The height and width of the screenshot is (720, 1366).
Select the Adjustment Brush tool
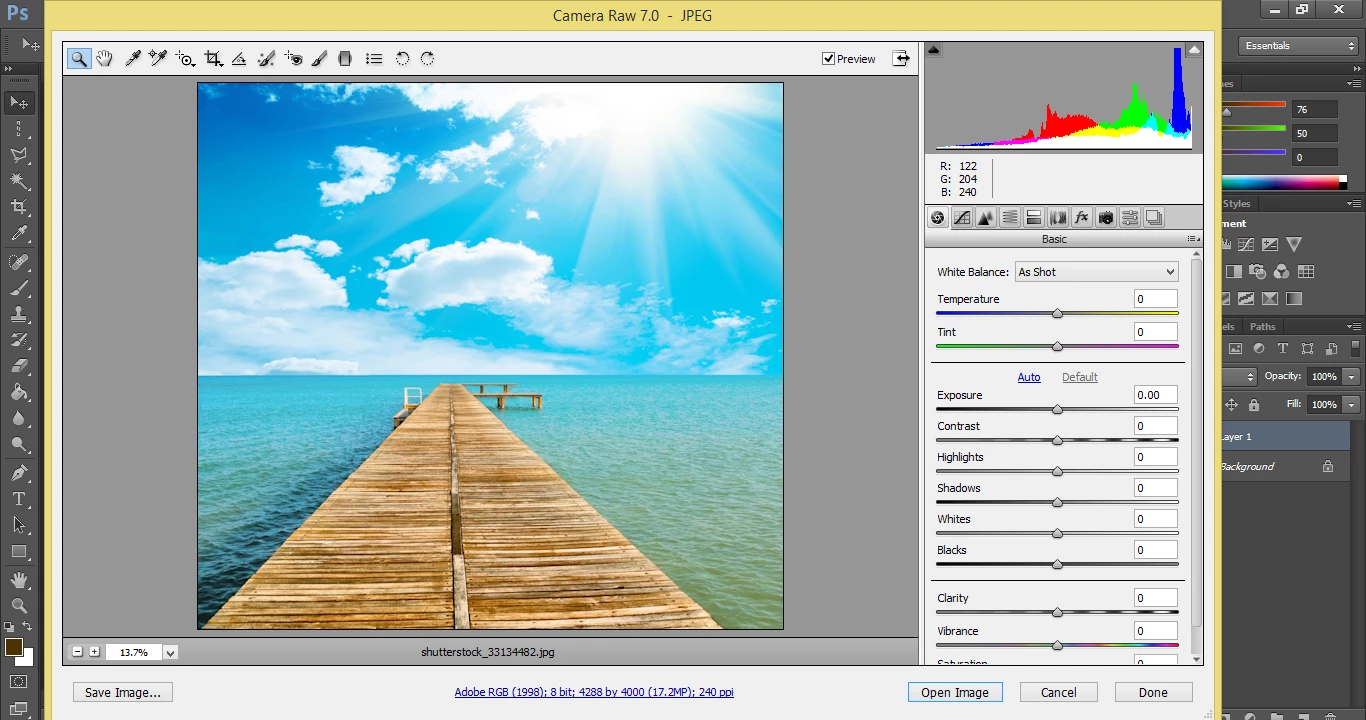click(x=319, y=59)
